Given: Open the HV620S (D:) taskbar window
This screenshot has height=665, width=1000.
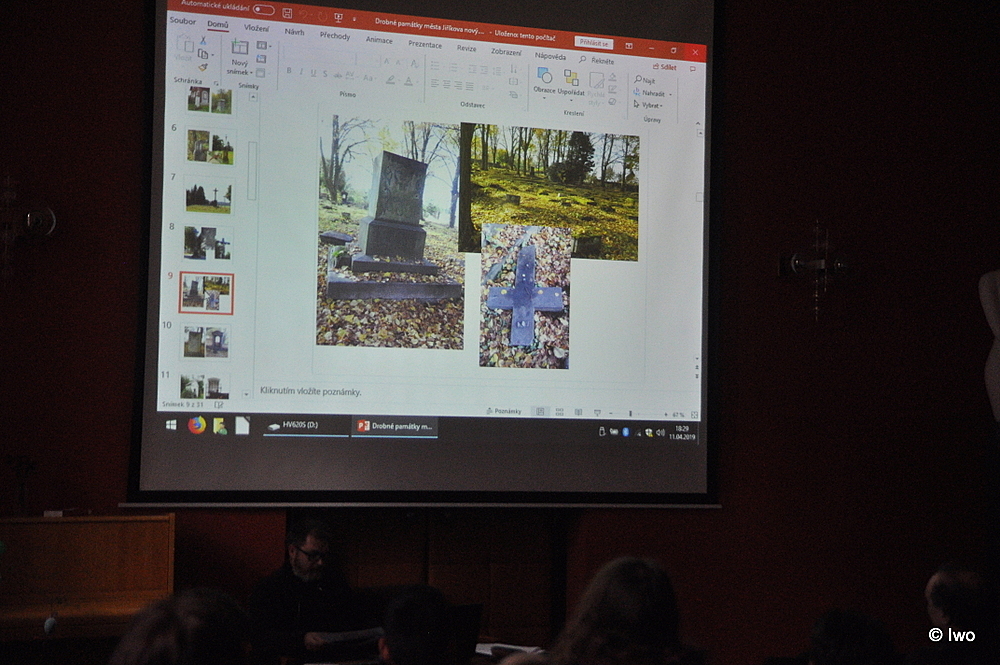Looking at the screenshot, I should coord(305,425).
